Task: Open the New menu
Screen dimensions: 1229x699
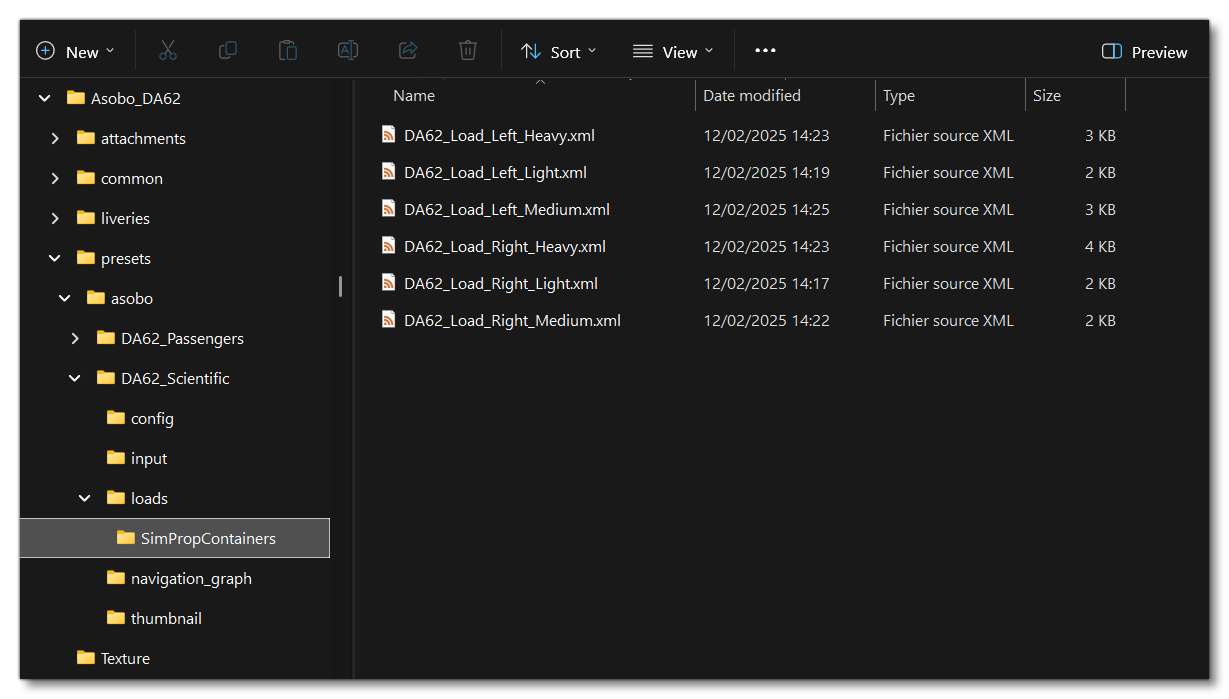Action: click(x=75, y=50)
